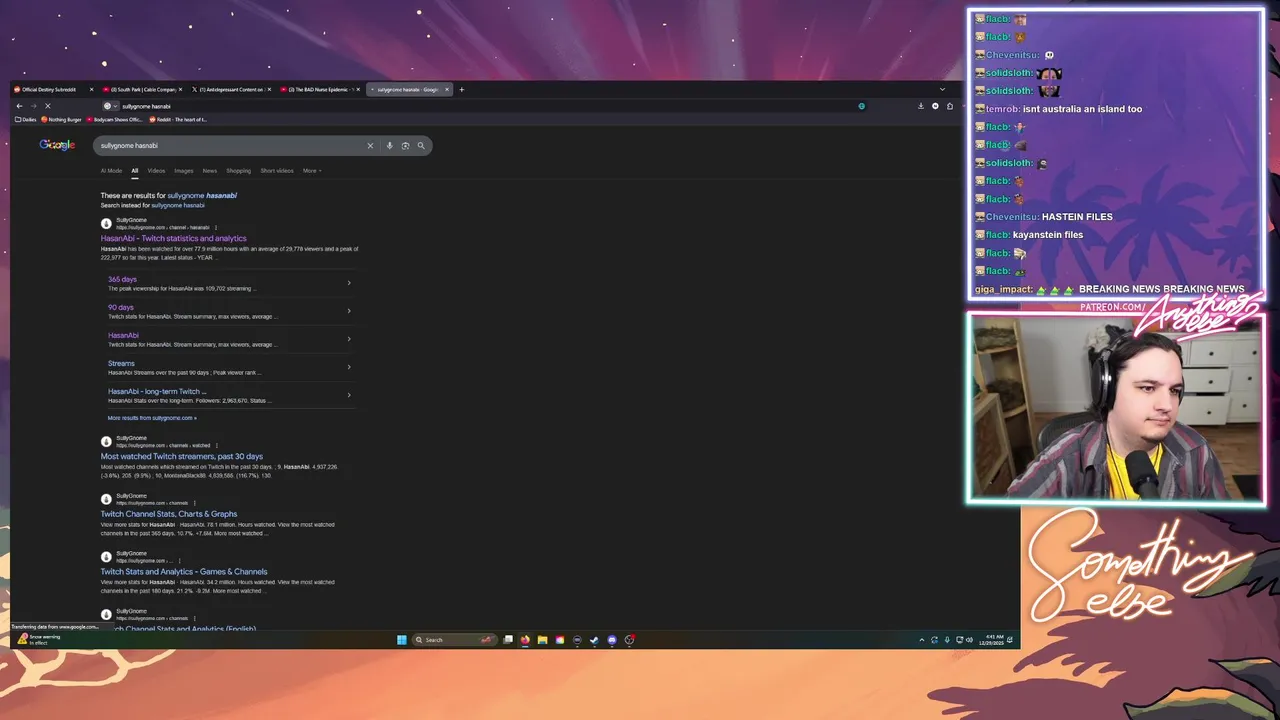Screen dimensions: 1280x720
Task: Go back with the browser back arrow
Action: 19,106
